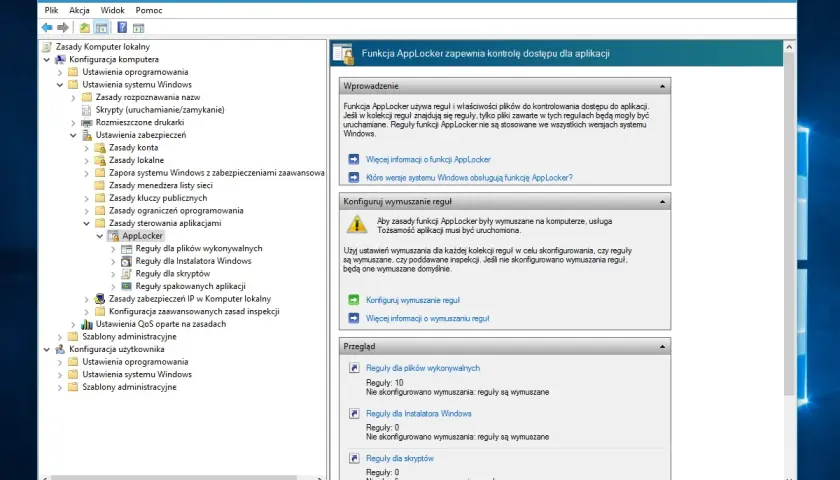This screenshot has height=480, width=840.
Task: Click the shortcut icon beside Reguły dla Instalatora Windows overview
Action: tap(354, 413)
